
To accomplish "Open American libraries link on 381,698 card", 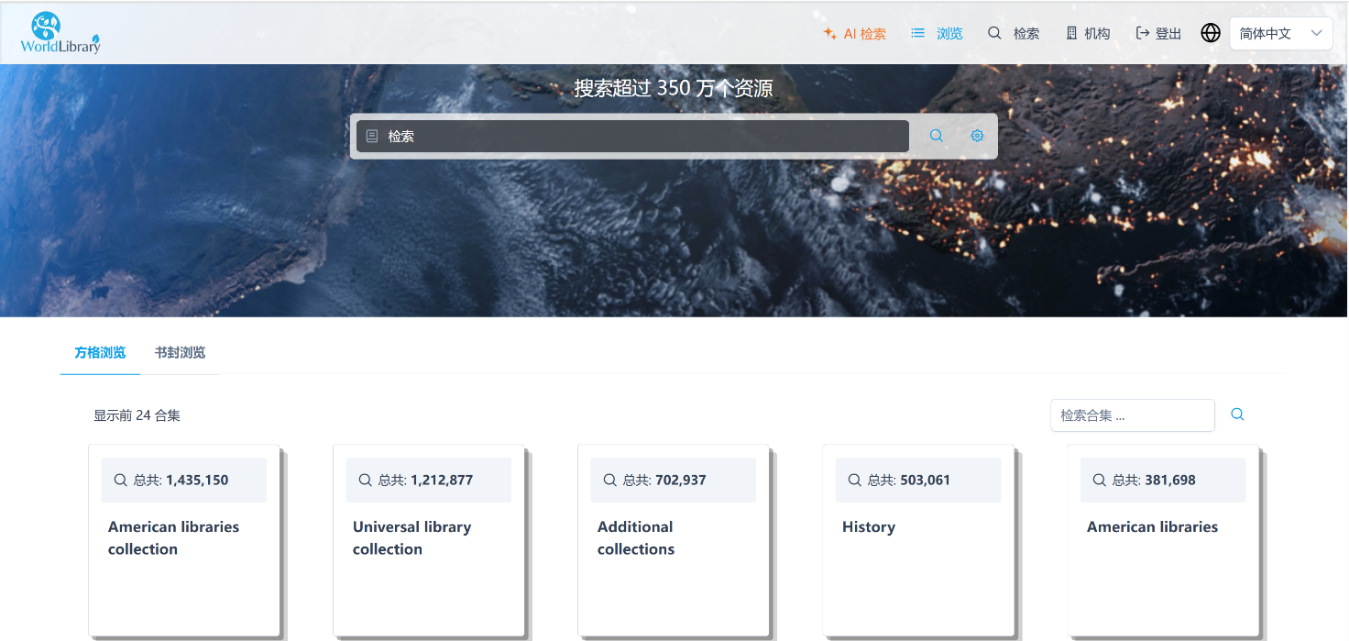I will (x=1152, y=527).
